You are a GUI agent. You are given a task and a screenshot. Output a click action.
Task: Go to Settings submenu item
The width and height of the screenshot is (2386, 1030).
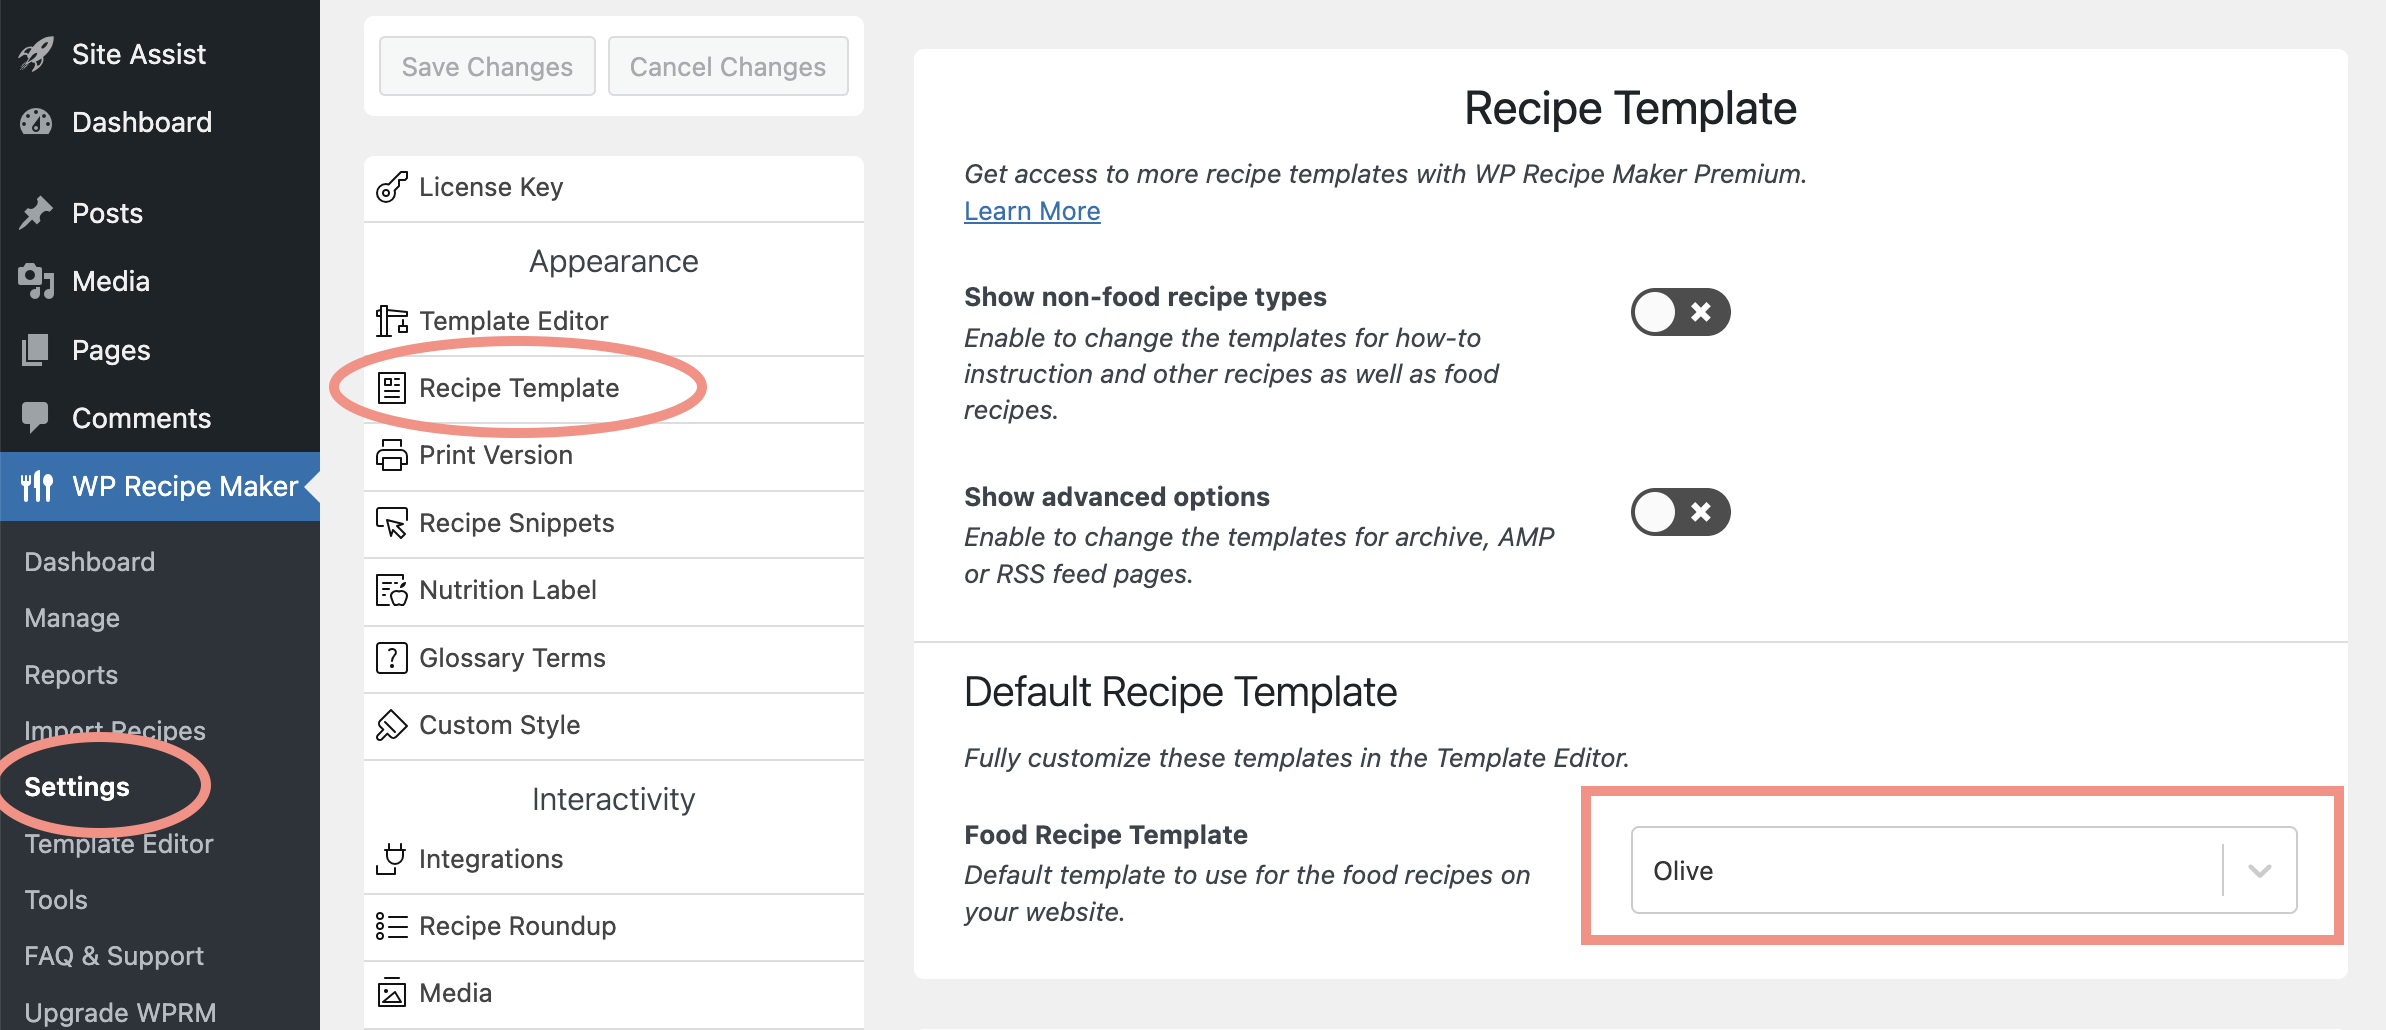(x=77, y=787)
